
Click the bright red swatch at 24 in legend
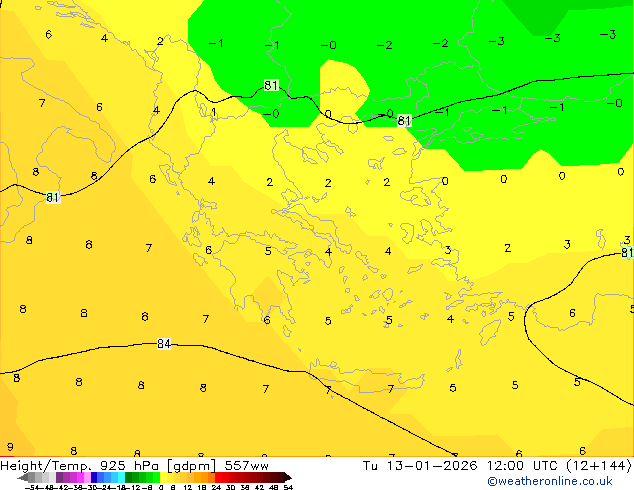click(x=218, y=477)
